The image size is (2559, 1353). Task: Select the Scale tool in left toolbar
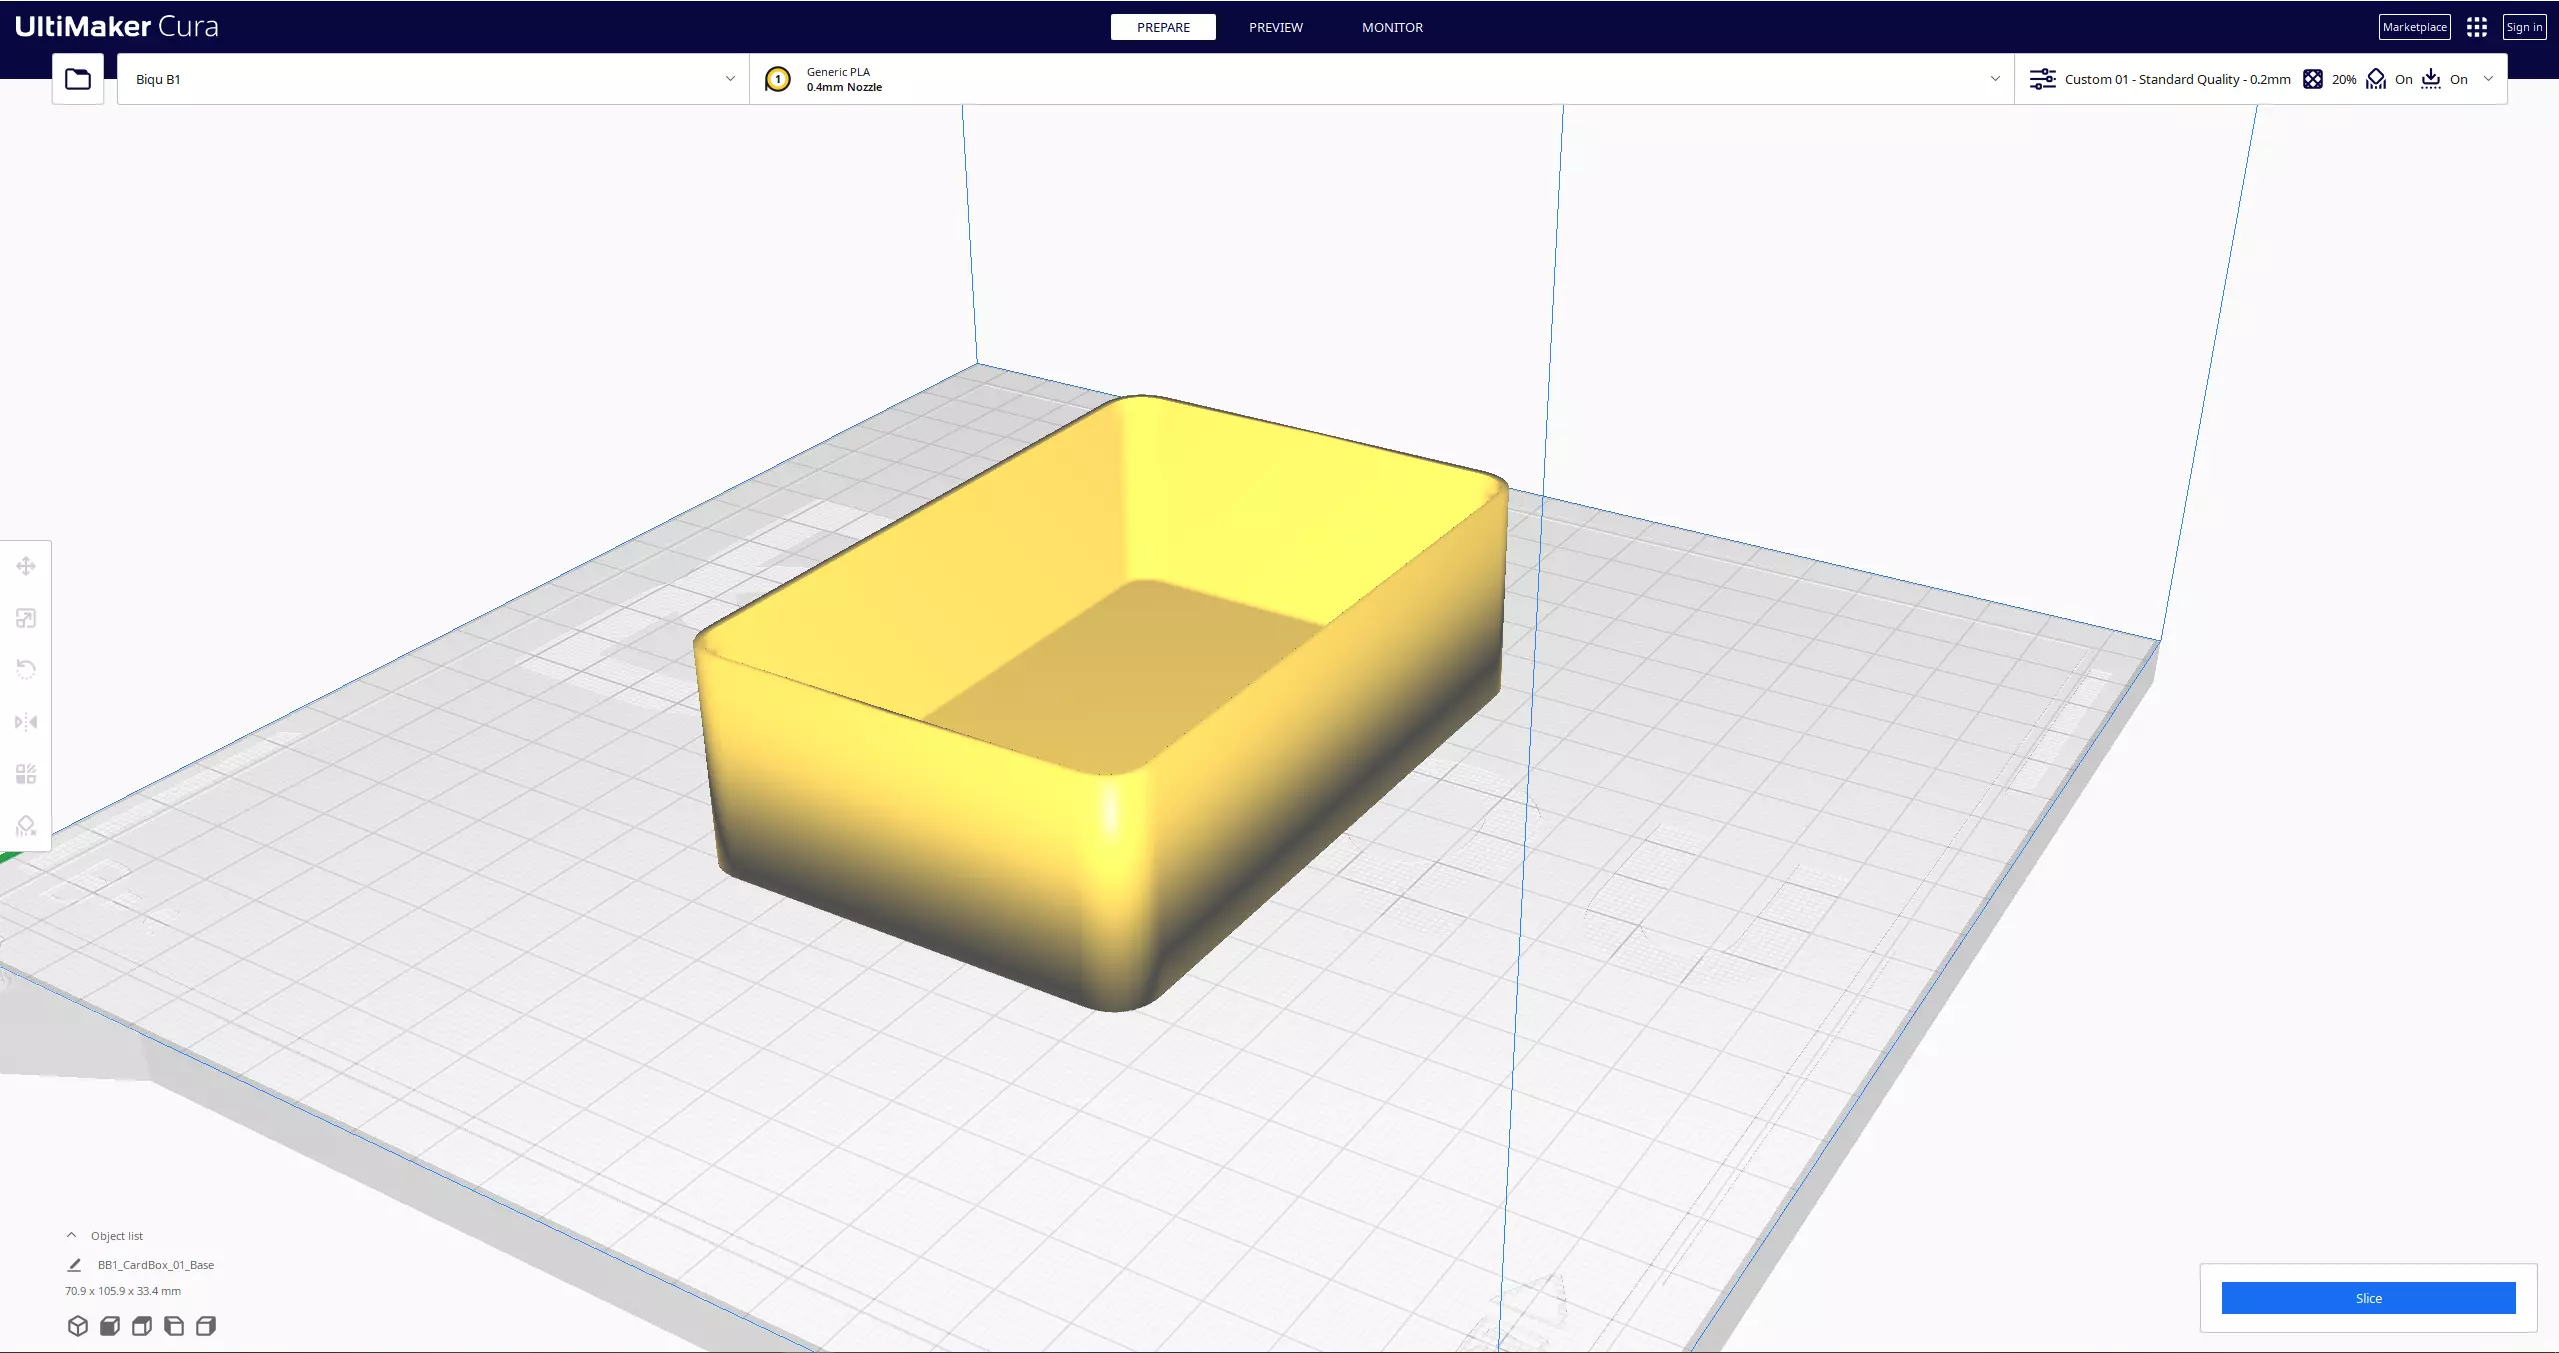click(26, 619)
